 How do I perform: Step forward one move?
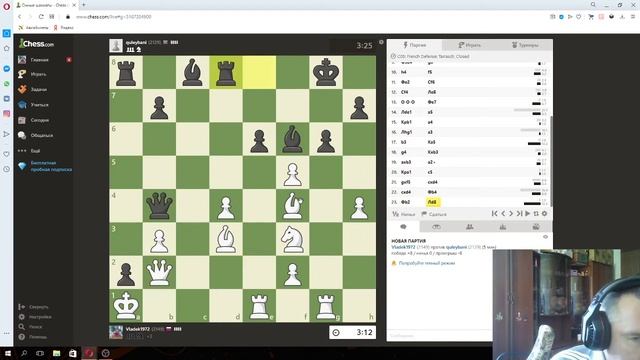511,213
